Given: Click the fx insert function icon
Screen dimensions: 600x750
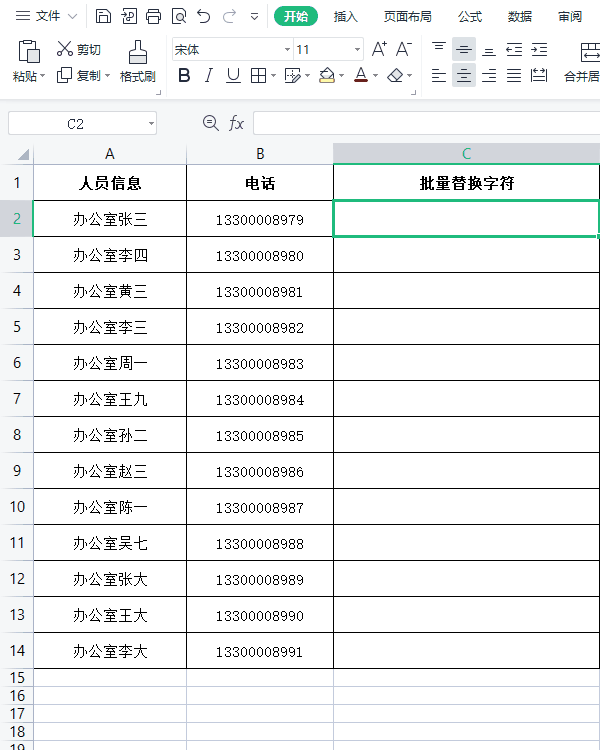Looking at the screenshot, I should [236, 123].
